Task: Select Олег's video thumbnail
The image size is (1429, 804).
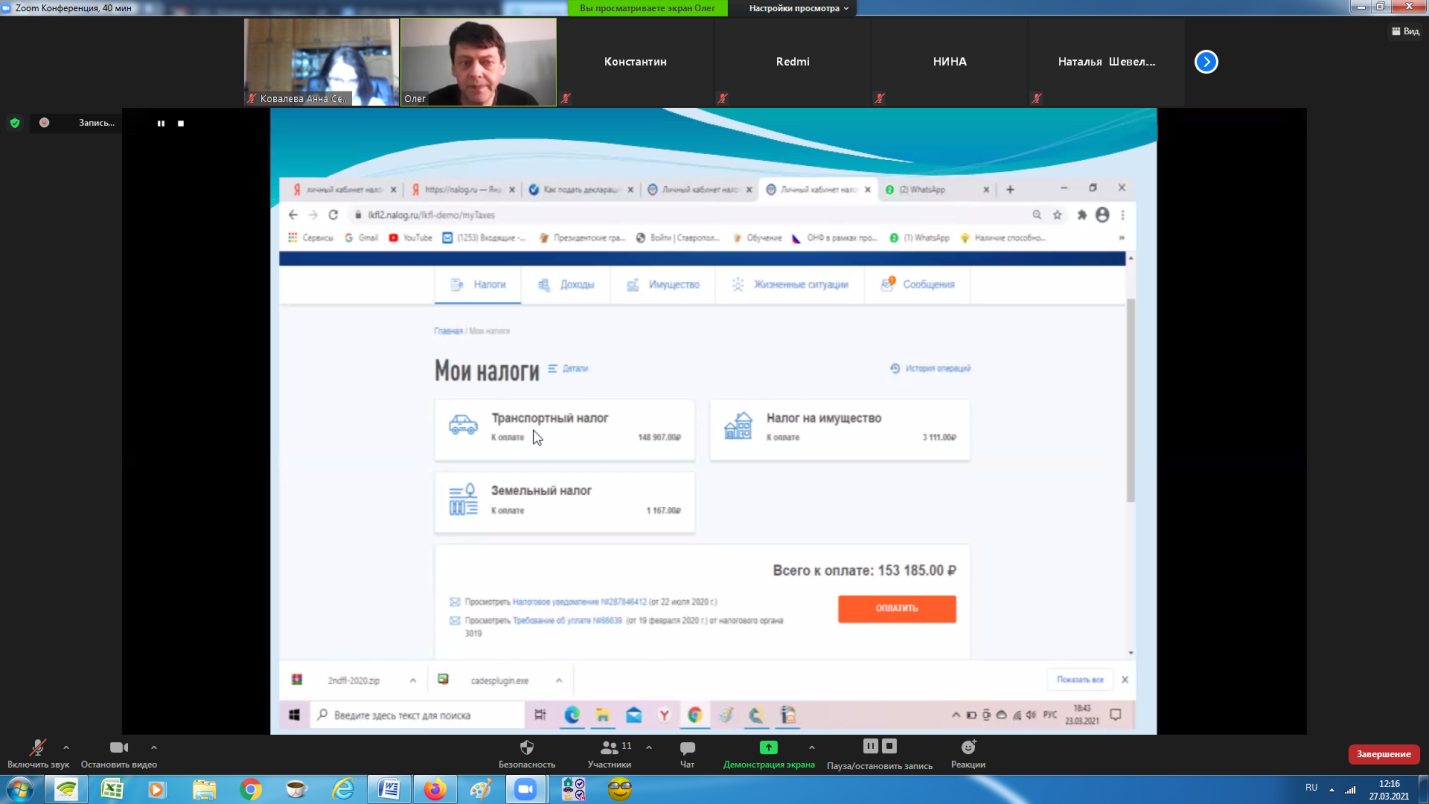Action: 478,61
